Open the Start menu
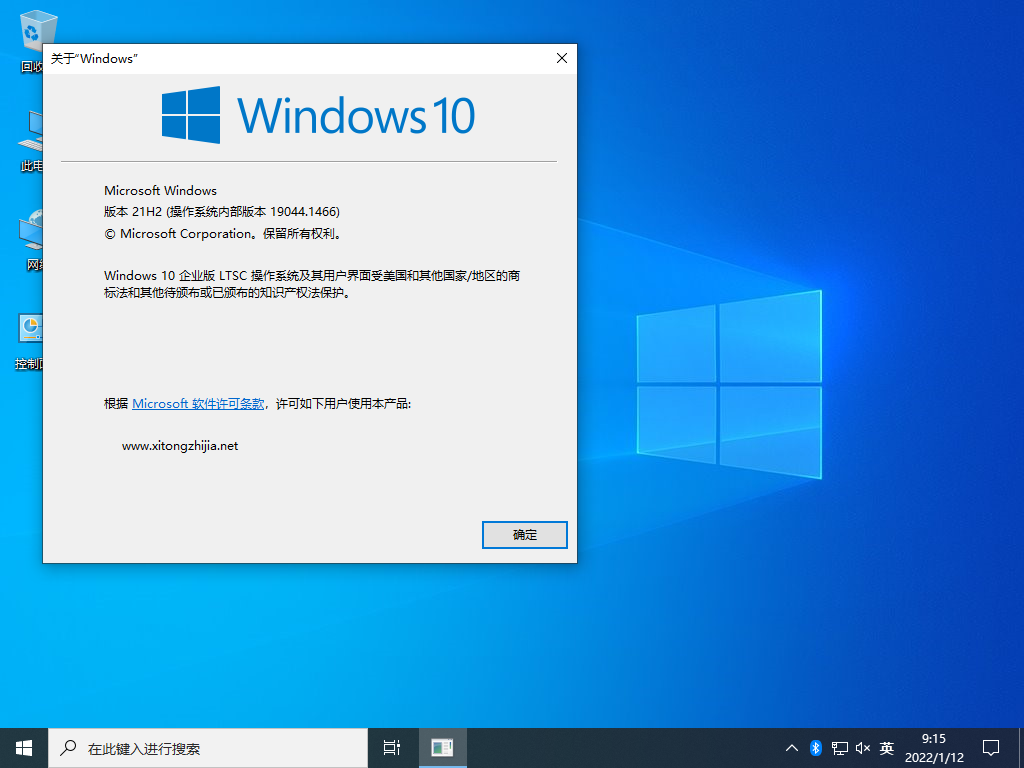1024x768 pixels. pos(22,747)
